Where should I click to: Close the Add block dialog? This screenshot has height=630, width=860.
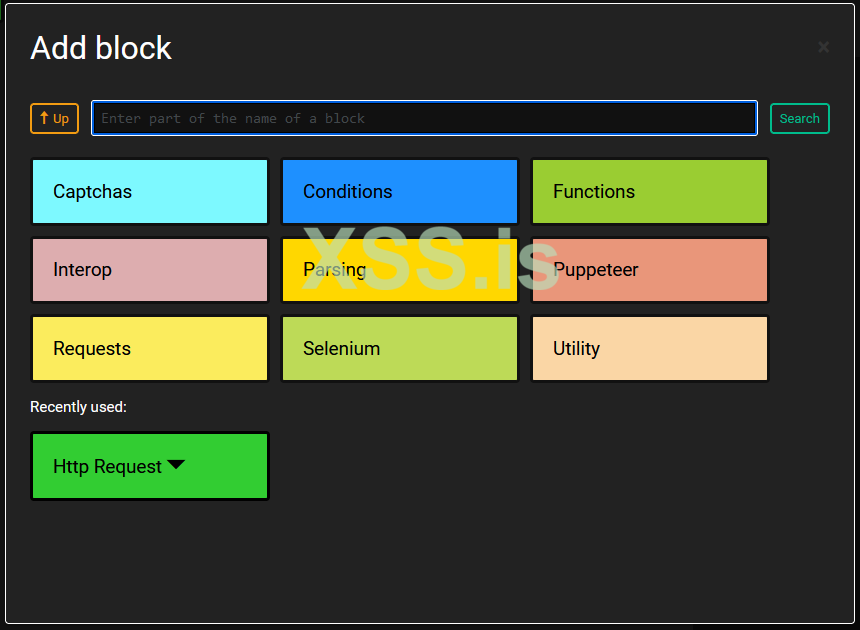tap(823, 47)
